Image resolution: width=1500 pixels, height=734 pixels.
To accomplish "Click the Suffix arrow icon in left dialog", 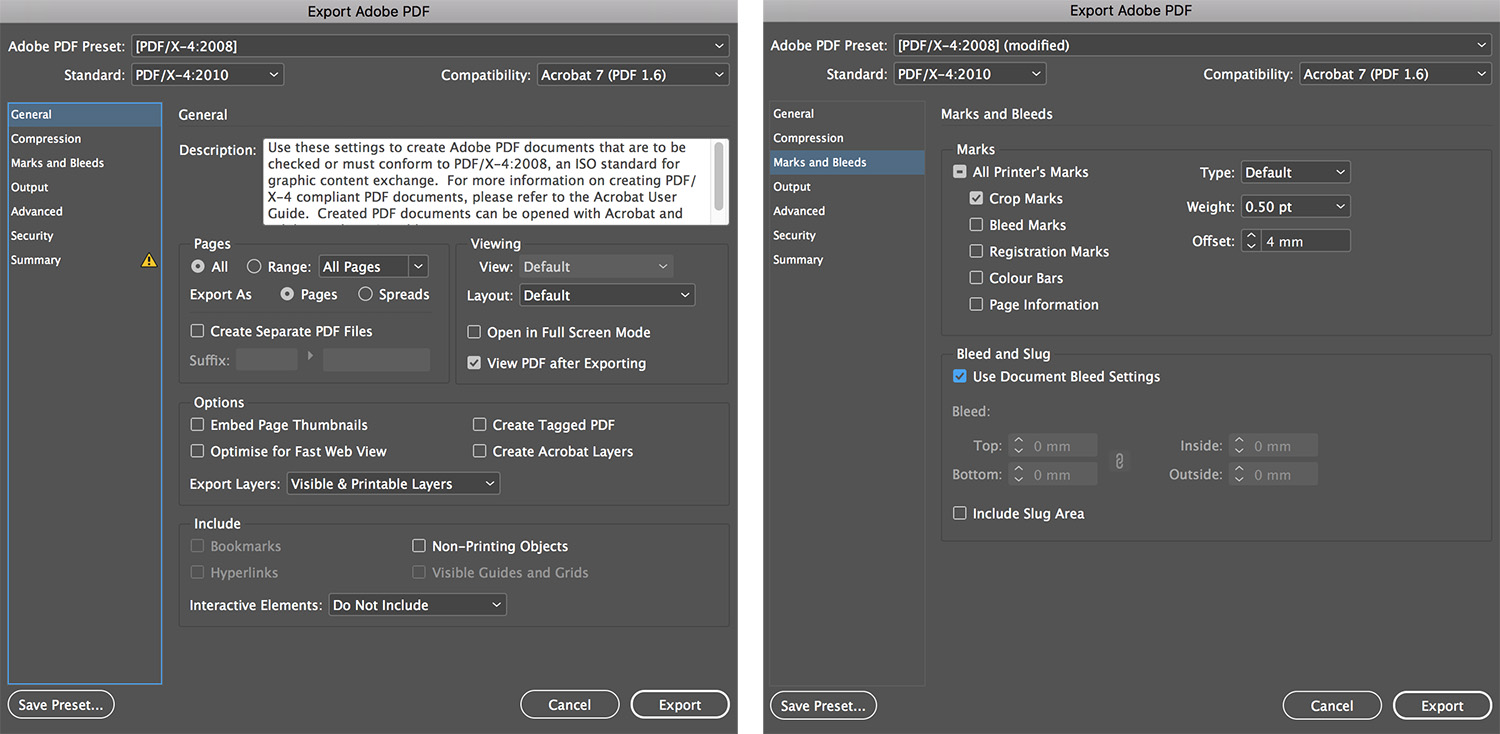I will [x=310, y=356].
